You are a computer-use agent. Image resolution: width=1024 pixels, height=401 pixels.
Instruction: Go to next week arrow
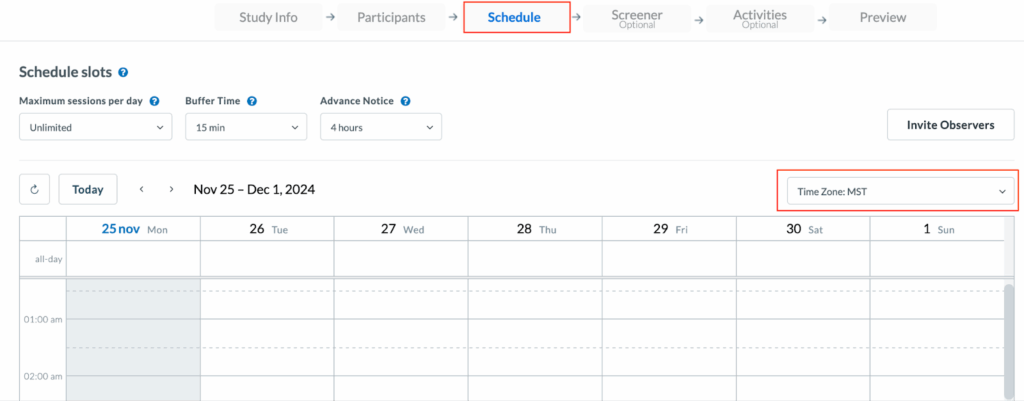[172, 189]
